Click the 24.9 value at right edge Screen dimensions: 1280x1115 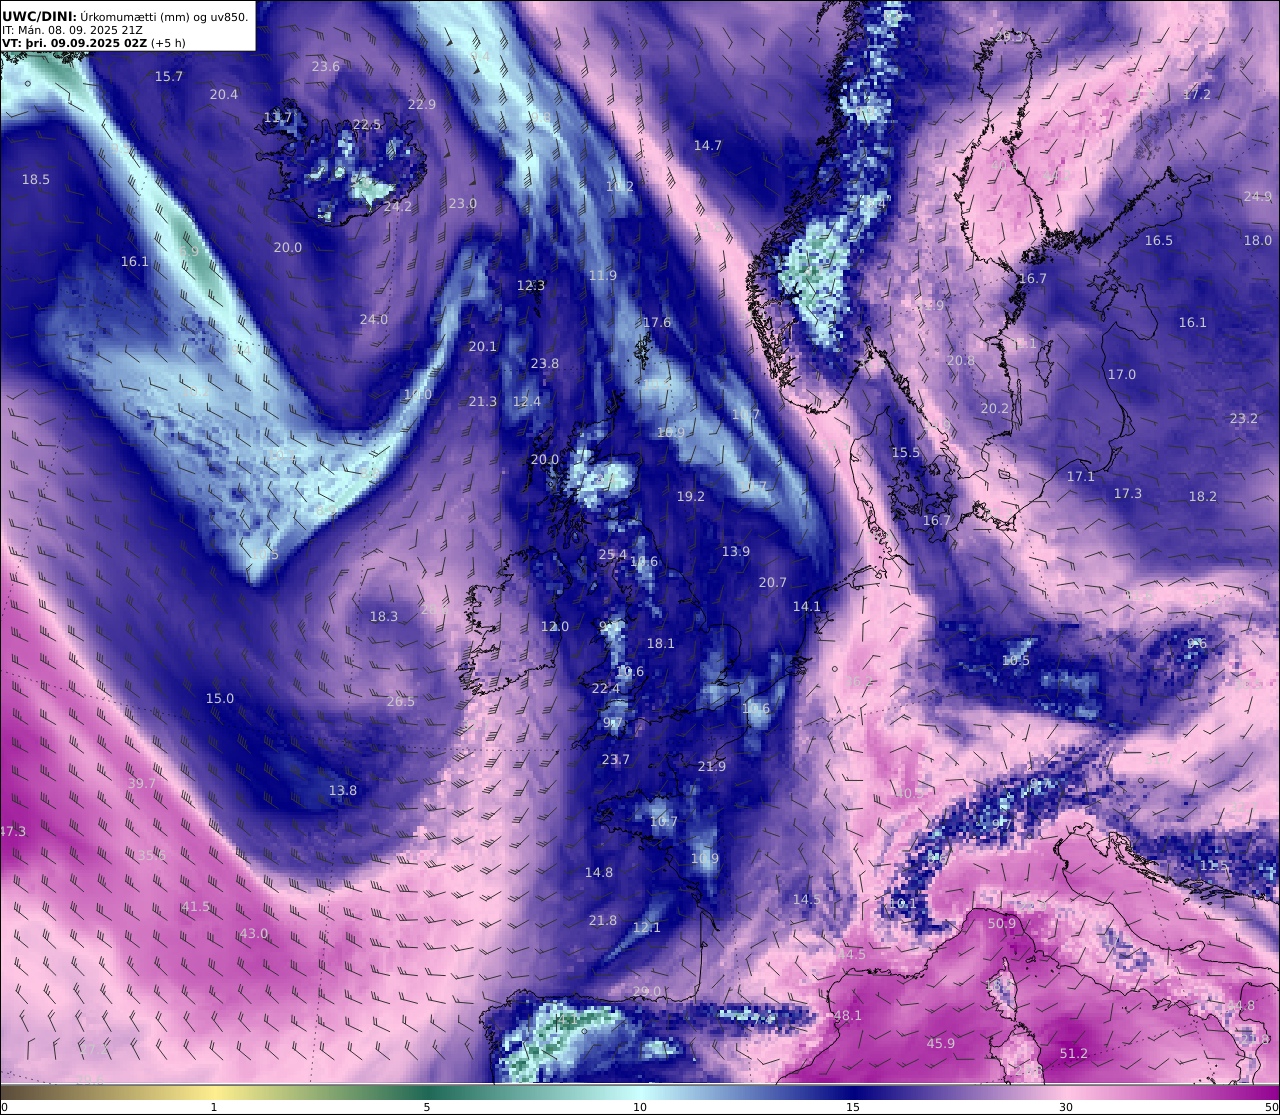pos(1258,197)
